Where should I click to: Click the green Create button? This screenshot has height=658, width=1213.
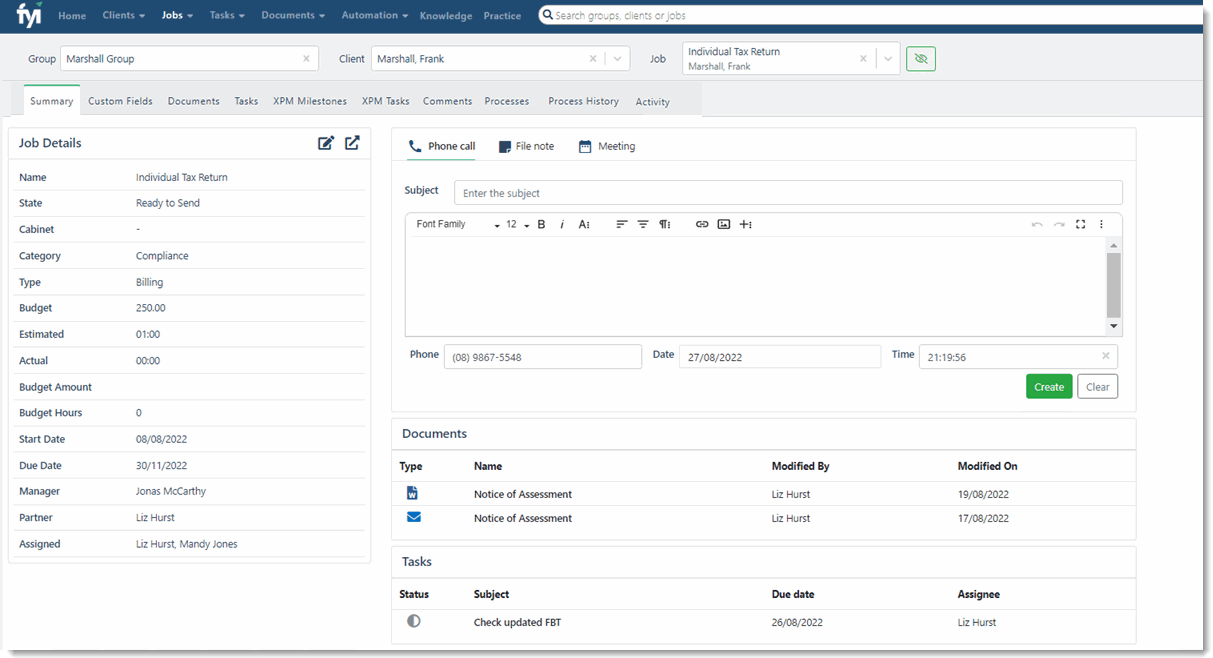pyautogui.click(x=1049, y=387)
